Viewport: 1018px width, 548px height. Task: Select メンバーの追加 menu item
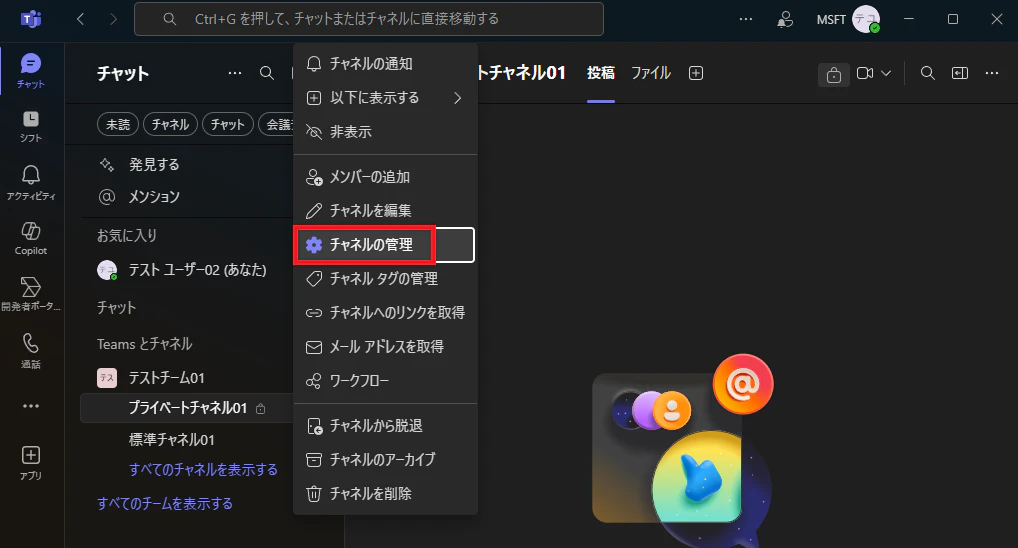(385, 177)
